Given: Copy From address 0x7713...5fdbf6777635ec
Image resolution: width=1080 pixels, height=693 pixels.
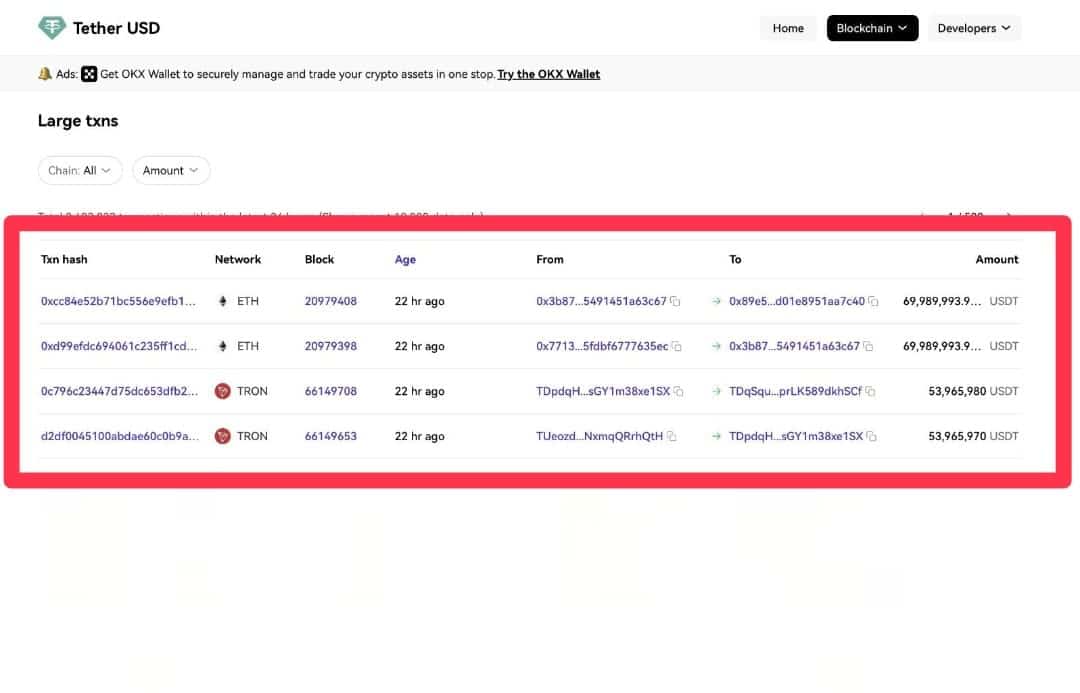Looking at the screenshot, I should (676, 346).
